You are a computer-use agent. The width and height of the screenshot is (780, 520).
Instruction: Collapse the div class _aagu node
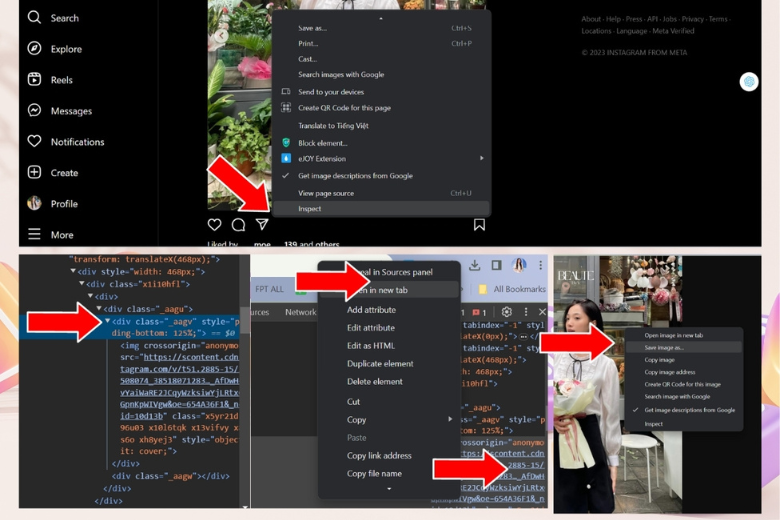[99, 309]
